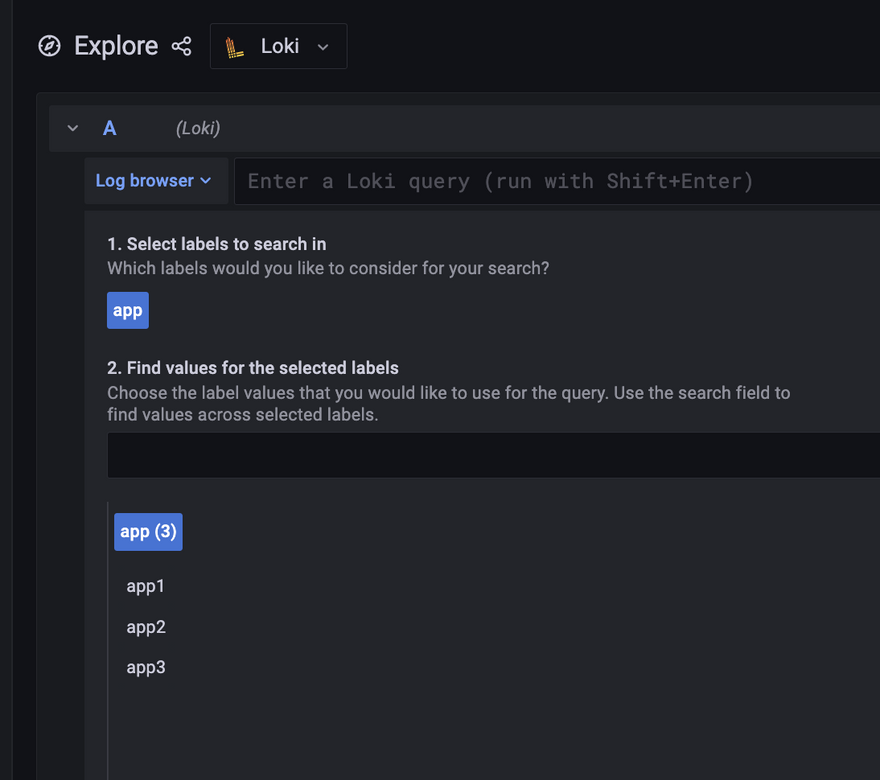Click the Explore compass icon

[x=49, y=46]
